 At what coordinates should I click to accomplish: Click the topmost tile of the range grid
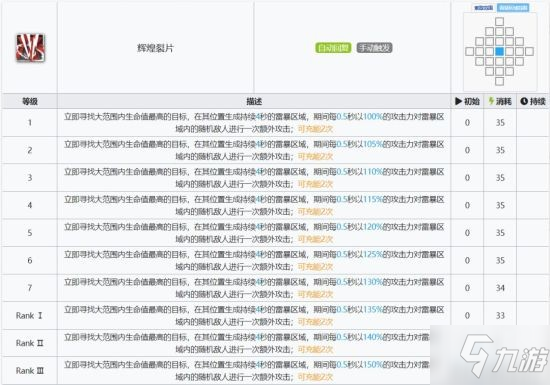499,21
